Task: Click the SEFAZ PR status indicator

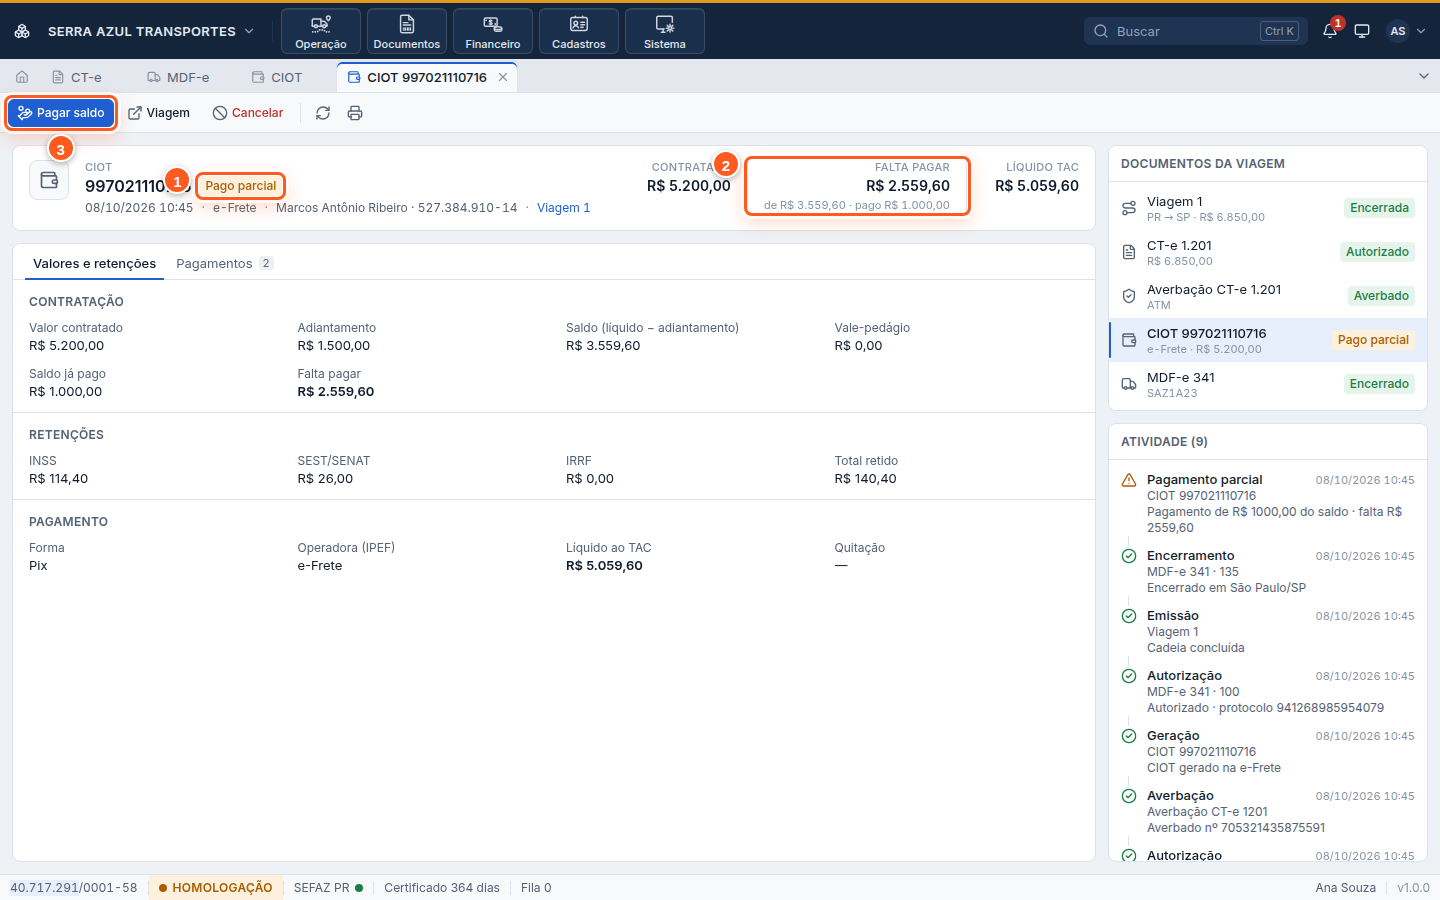Action: click(x=328, y=888)
